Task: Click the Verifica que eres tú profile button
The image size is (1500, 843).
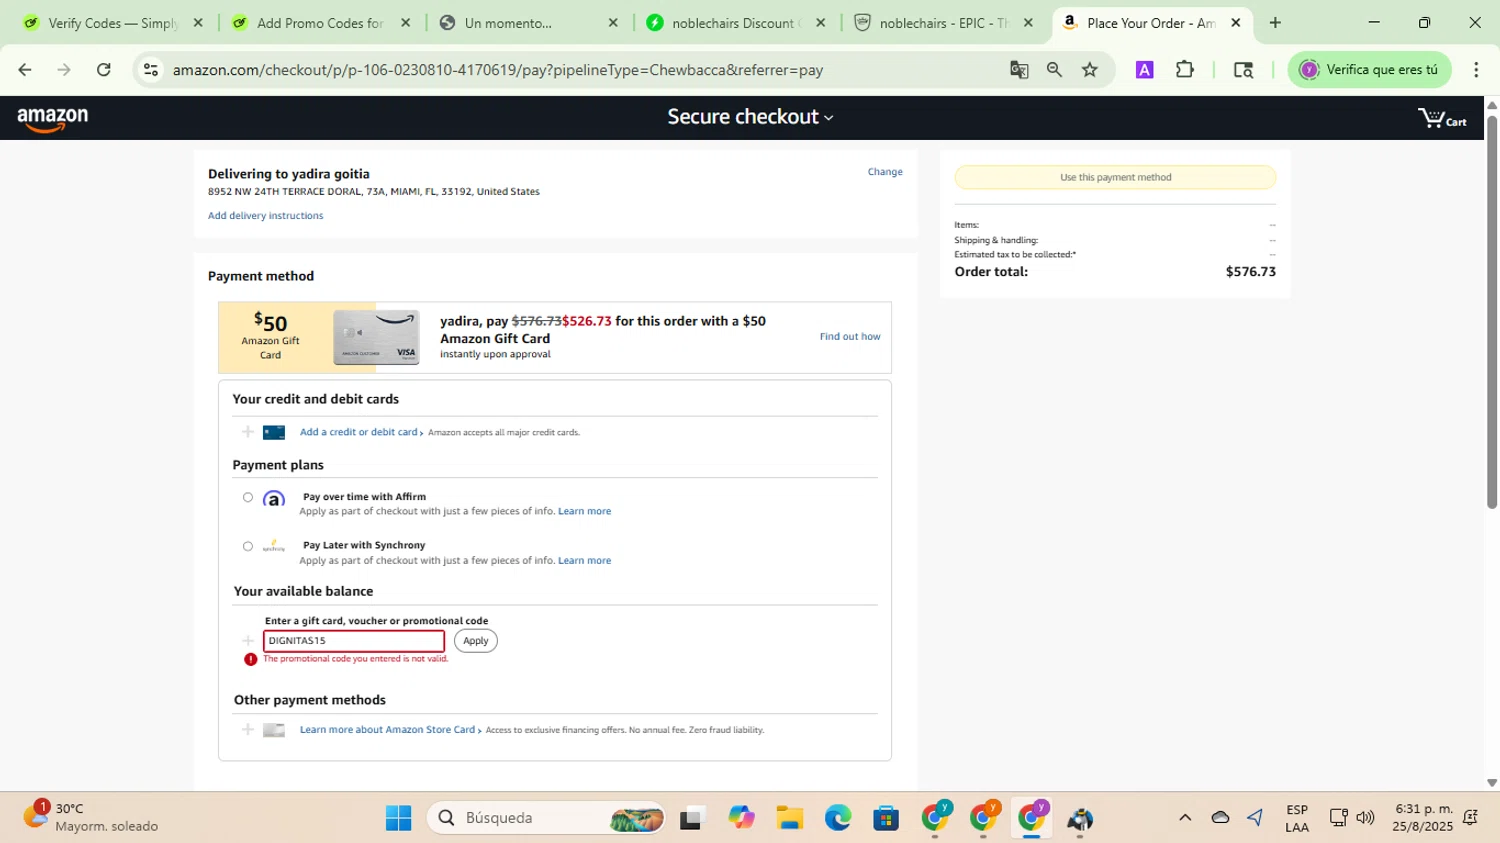Action: tap(1369, 70)
